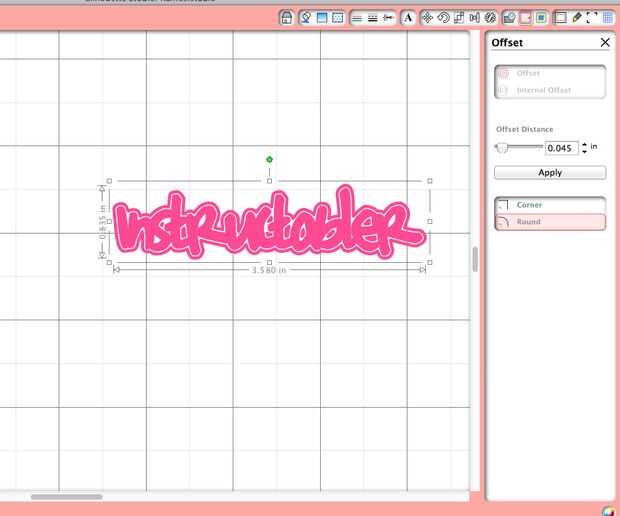Click the bottom-left selection handle
The width and height of the screenshot is (620, 516).
(x=109, y=263)
